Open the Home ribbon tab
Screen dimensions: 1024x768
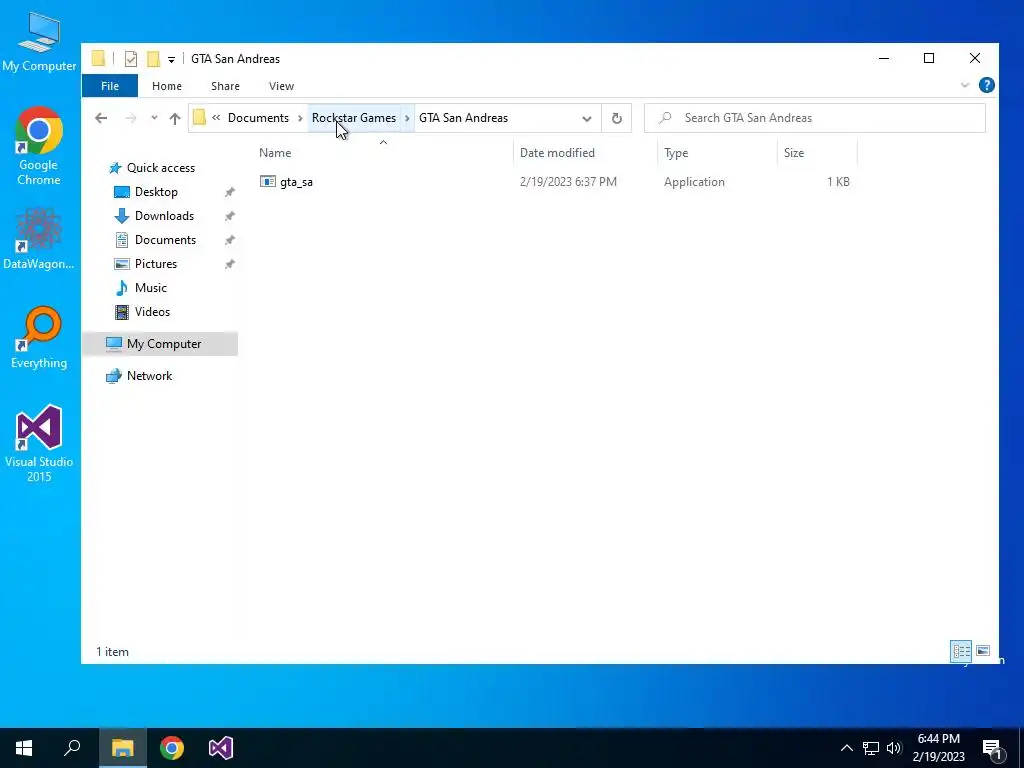(x=167, y=86)
